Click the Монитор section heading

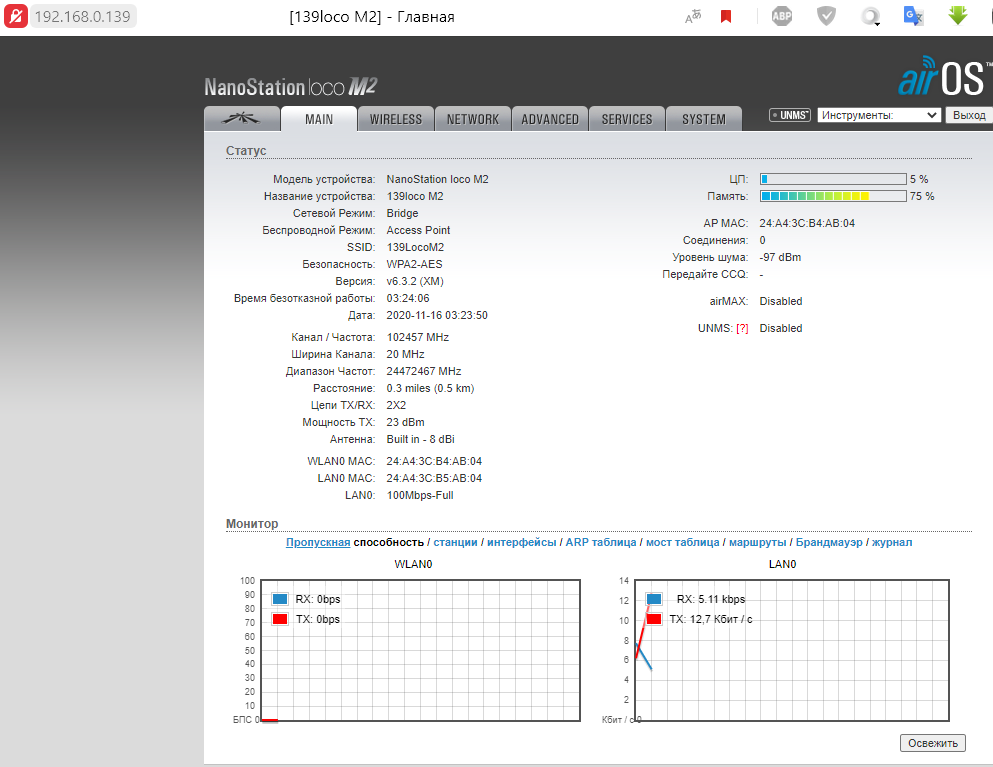tap(252, 524)
